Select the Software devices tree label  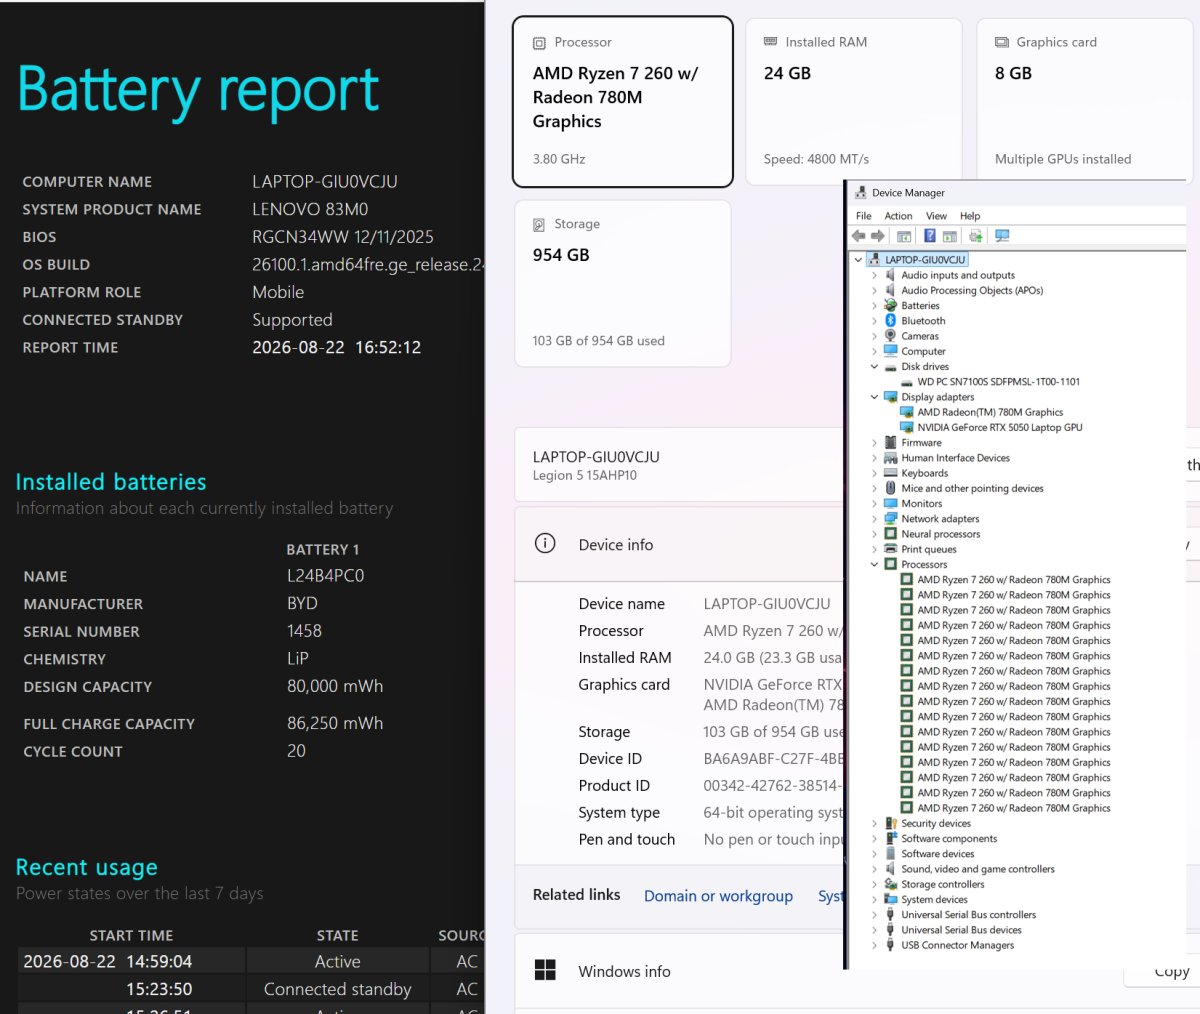pos(937,854)
